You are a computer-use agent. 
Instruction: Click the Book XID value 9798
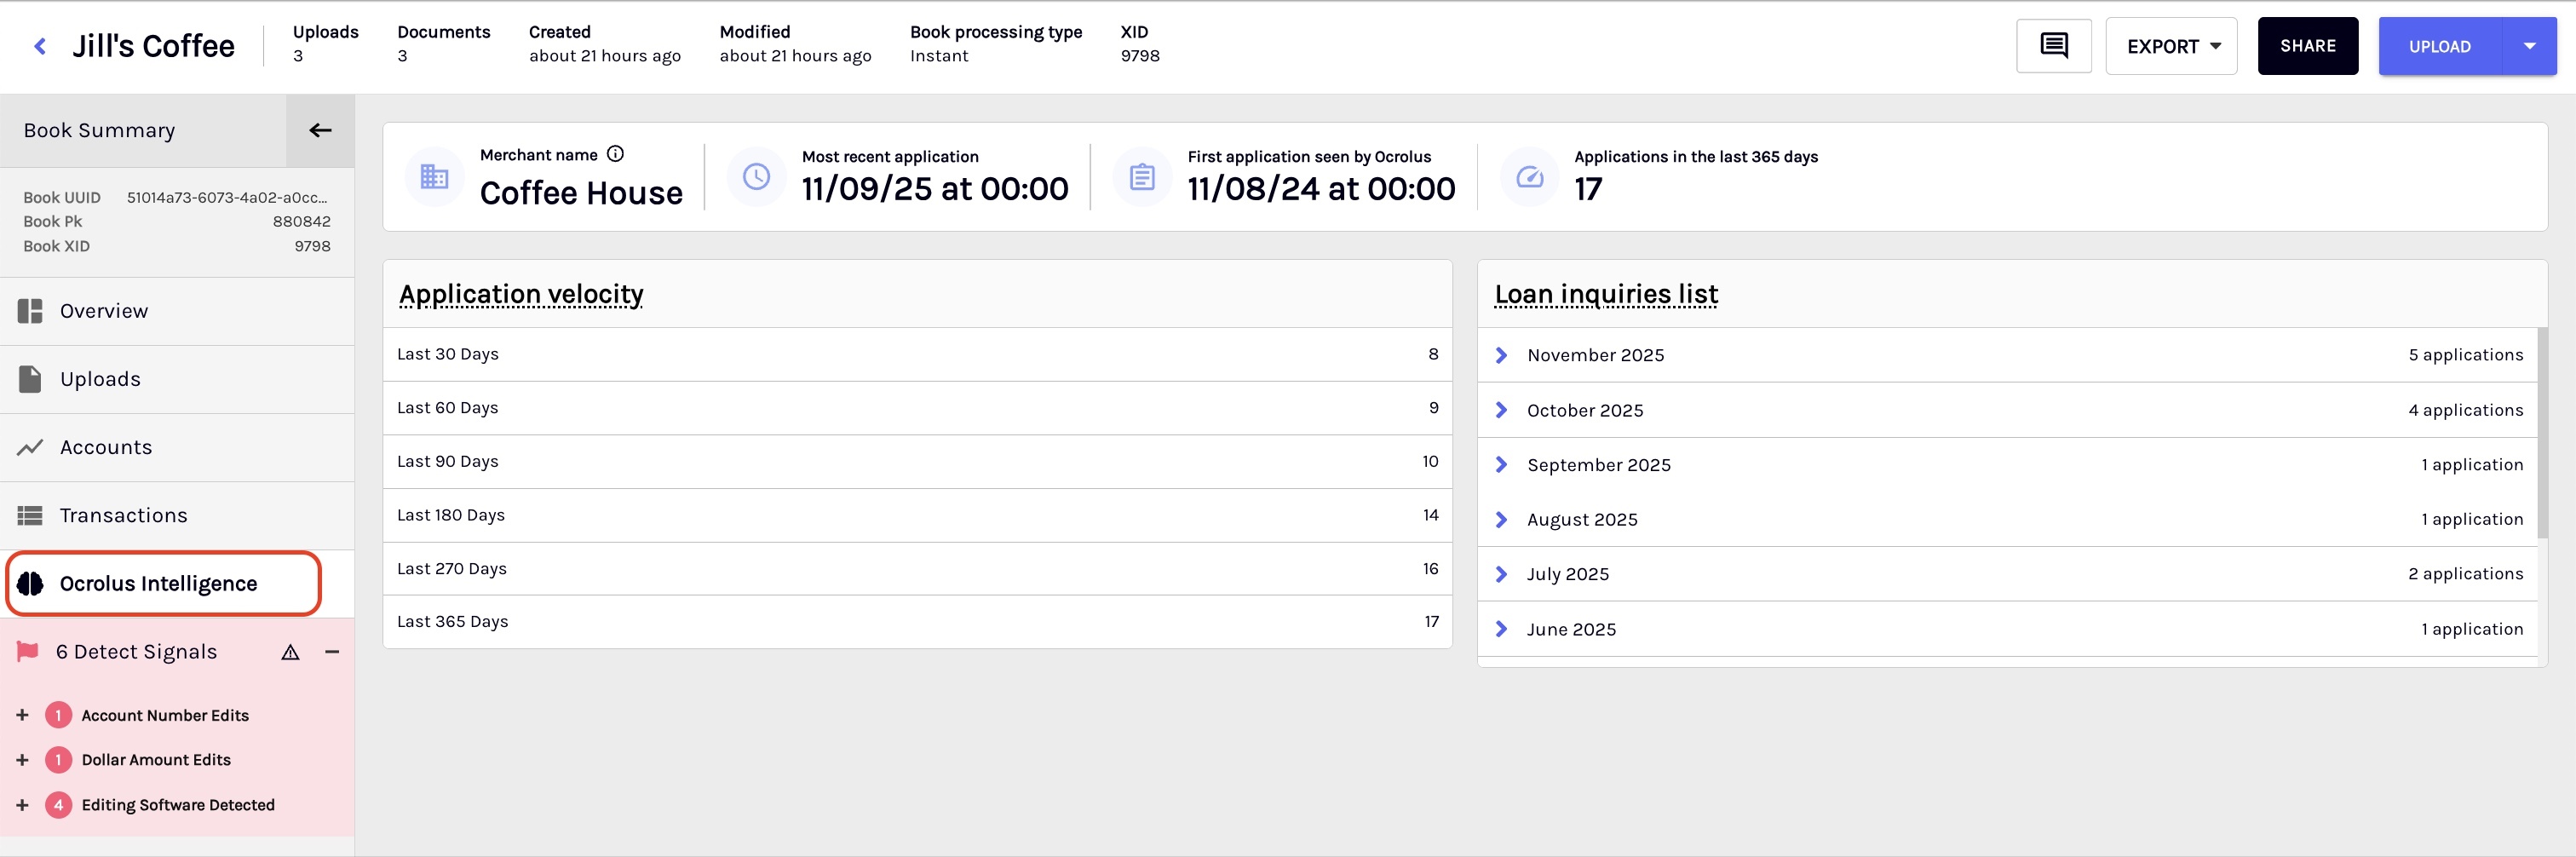point(312,246)
